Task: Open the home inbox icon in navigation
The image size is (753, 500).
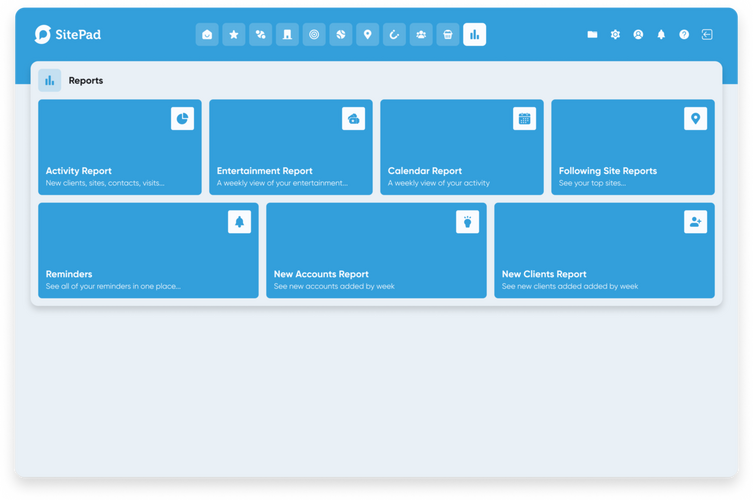Action: [x=207, y=35]
